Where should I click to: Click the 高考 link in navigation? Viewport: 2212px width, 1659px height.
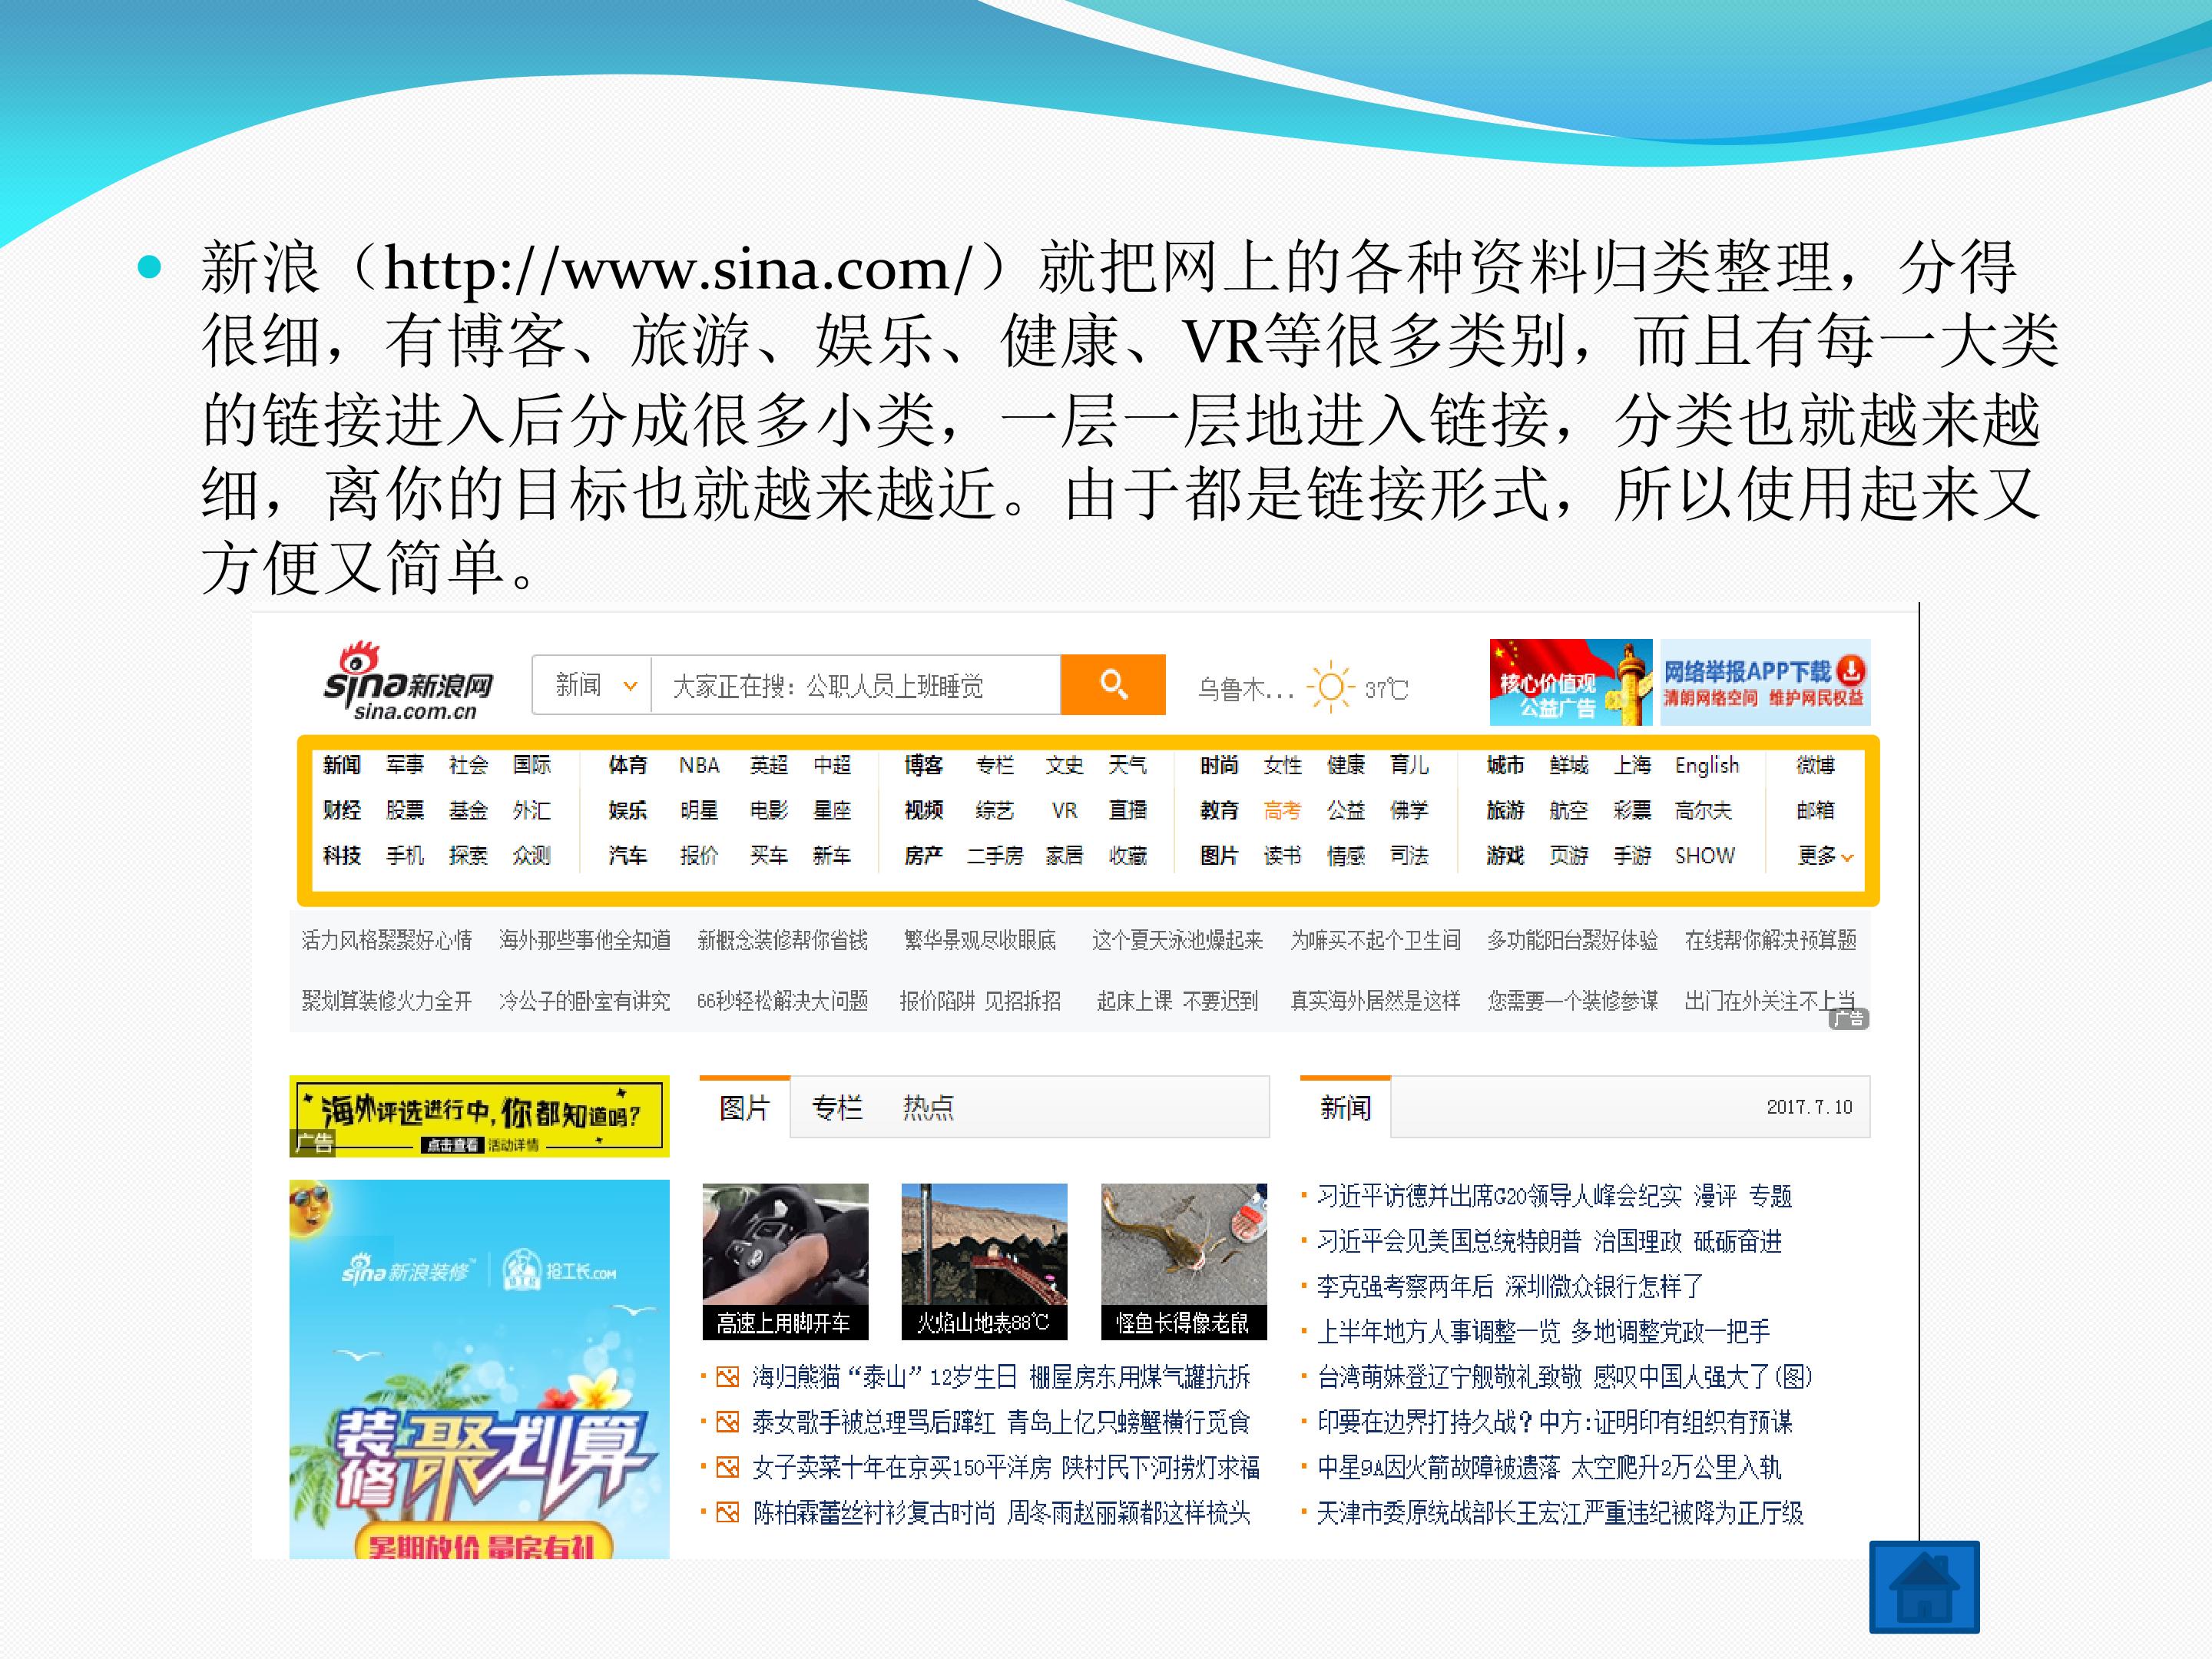click(x=1282, y=810)
